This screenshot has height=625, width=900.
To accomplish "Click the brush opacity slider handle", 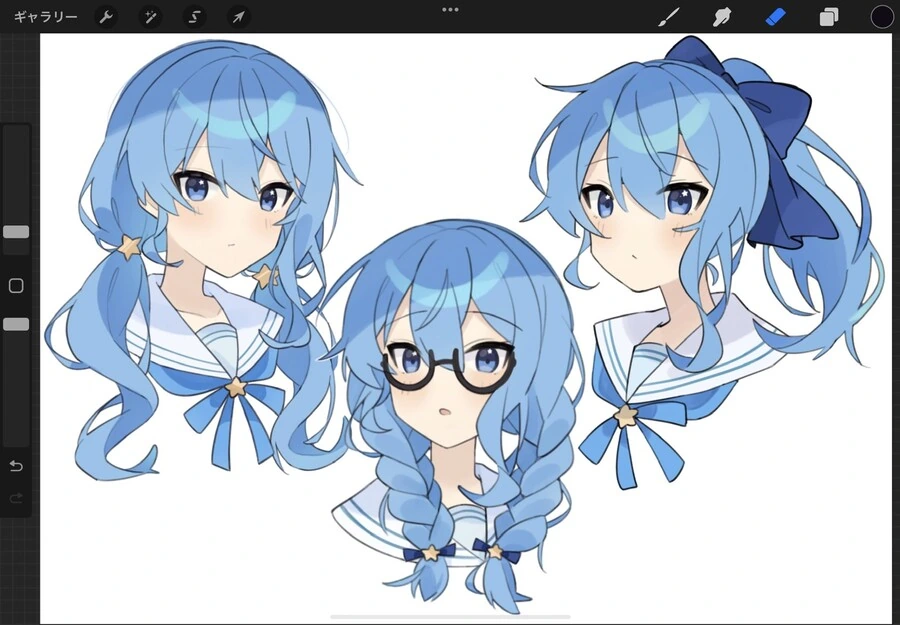I will click(16, 325).
